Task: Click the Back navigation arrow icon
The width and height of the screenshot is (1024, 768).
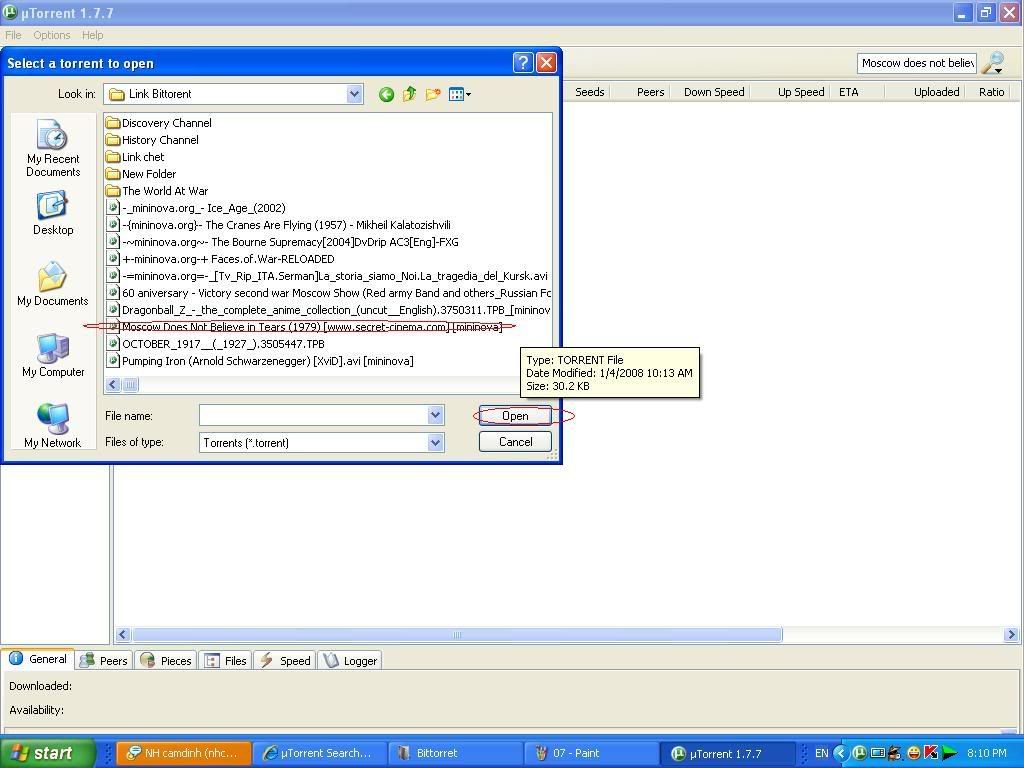Action: [386, 94]
